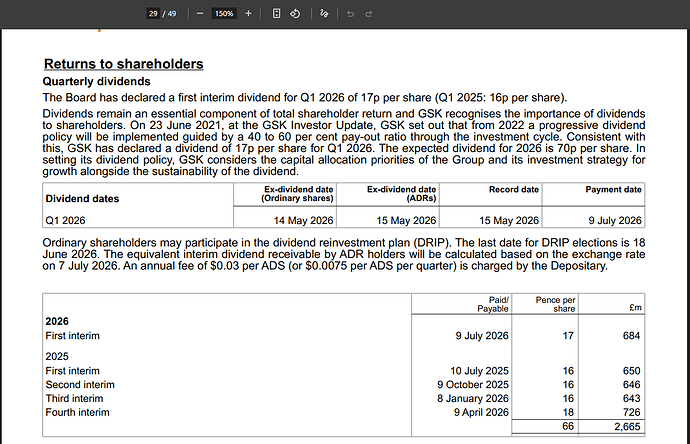
Task: Toggle fit to page view
Action: (x=276, y=14)
